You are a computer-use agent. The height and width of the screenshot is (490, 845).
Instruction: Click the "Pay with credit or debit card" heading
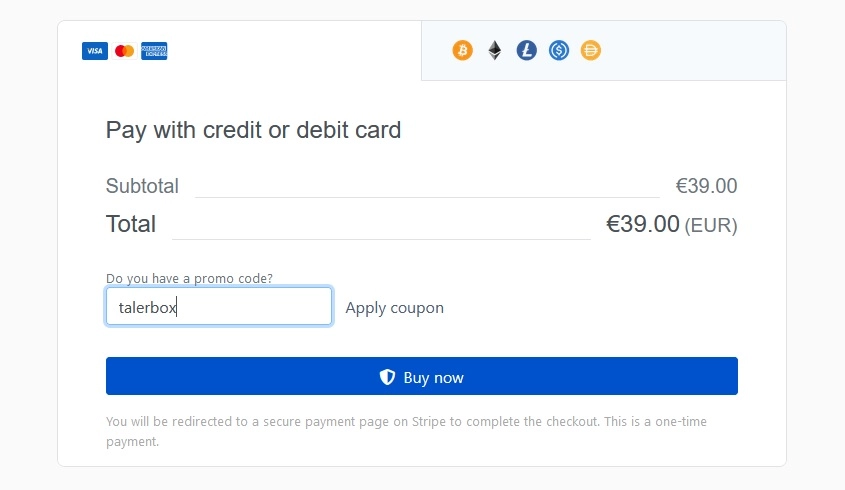[x=253, y=129]
